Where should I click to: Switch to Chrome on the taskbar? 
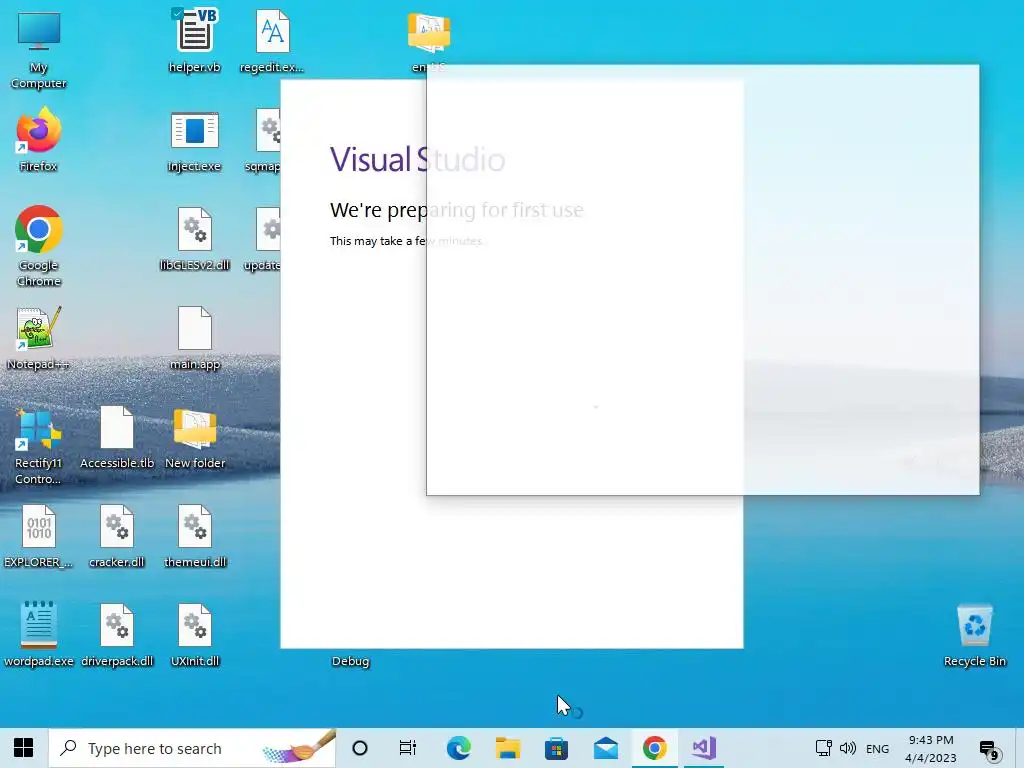point(655,748)
